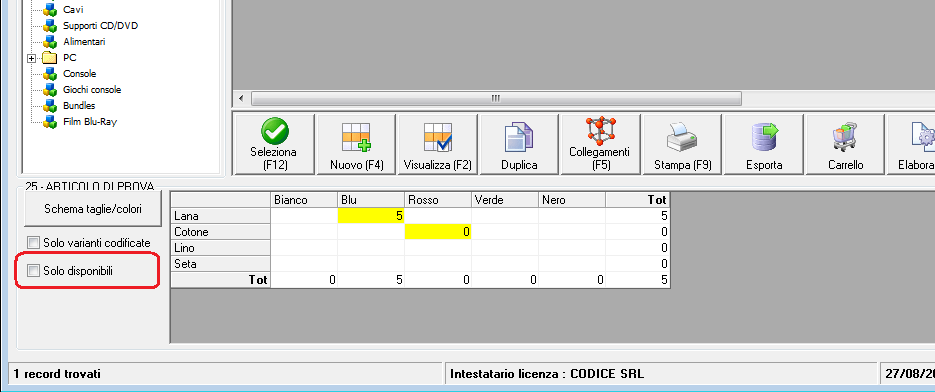Select the Seta row header

[221, 264]
